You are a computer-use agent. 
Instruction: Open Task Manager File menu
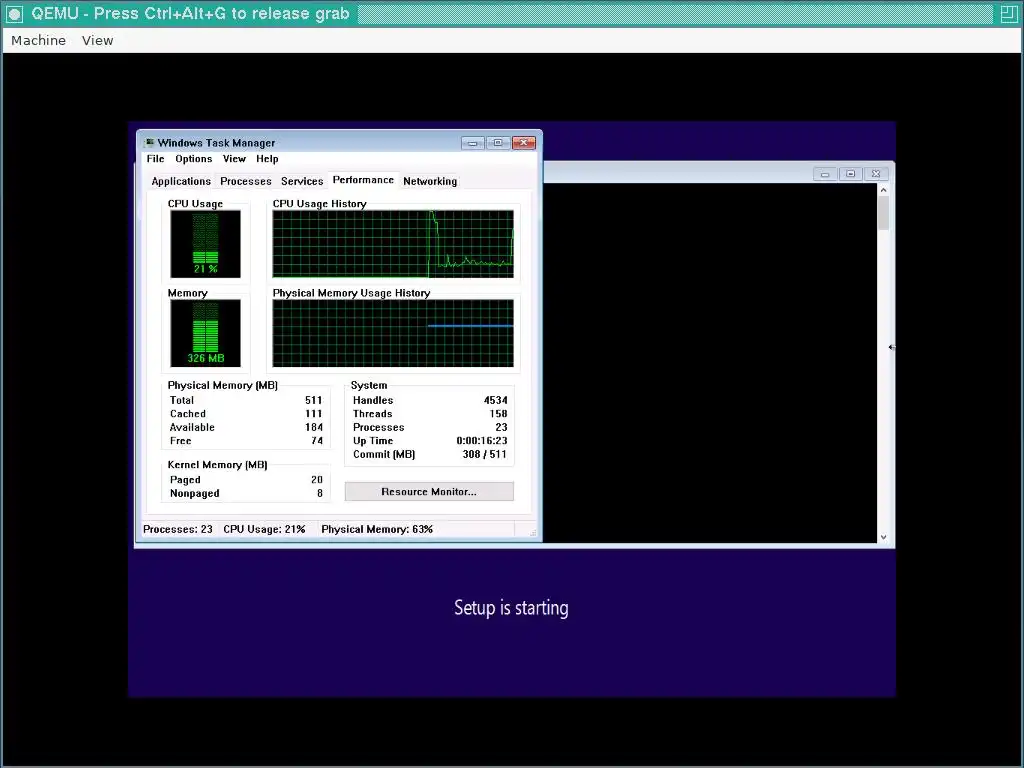(x=155, y=159)
